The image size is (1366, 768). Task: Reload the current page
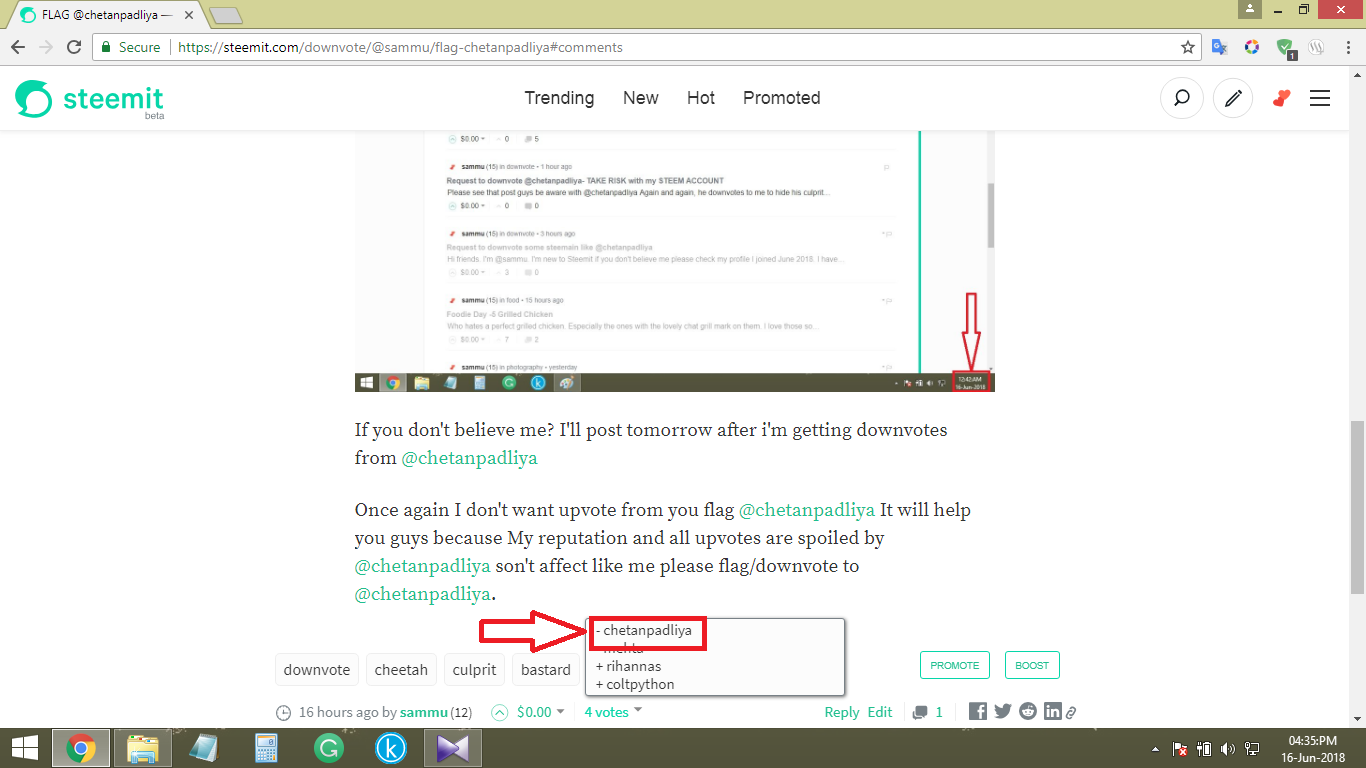coord(74,47)
